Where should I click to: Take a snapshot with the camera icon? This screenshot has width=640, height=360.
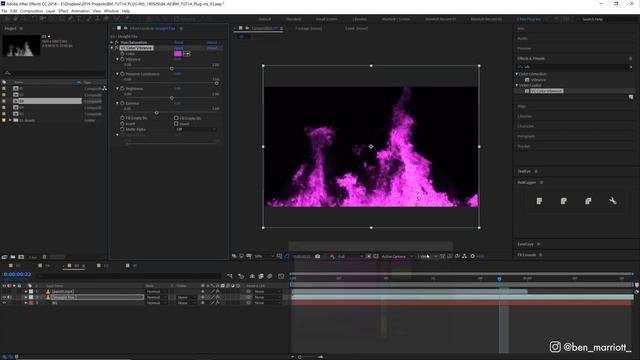point(318,256)
